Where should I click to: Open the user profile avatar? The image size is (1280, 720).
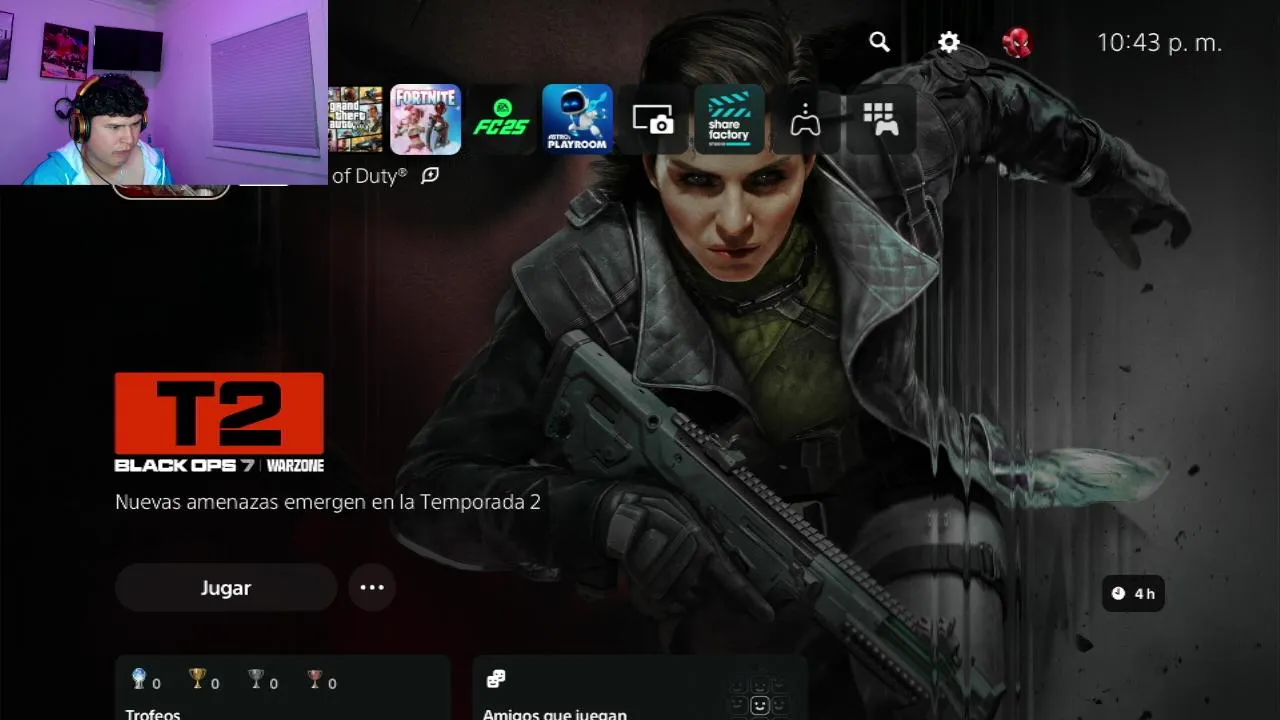pyautogui.click(x=1017, y=42)
